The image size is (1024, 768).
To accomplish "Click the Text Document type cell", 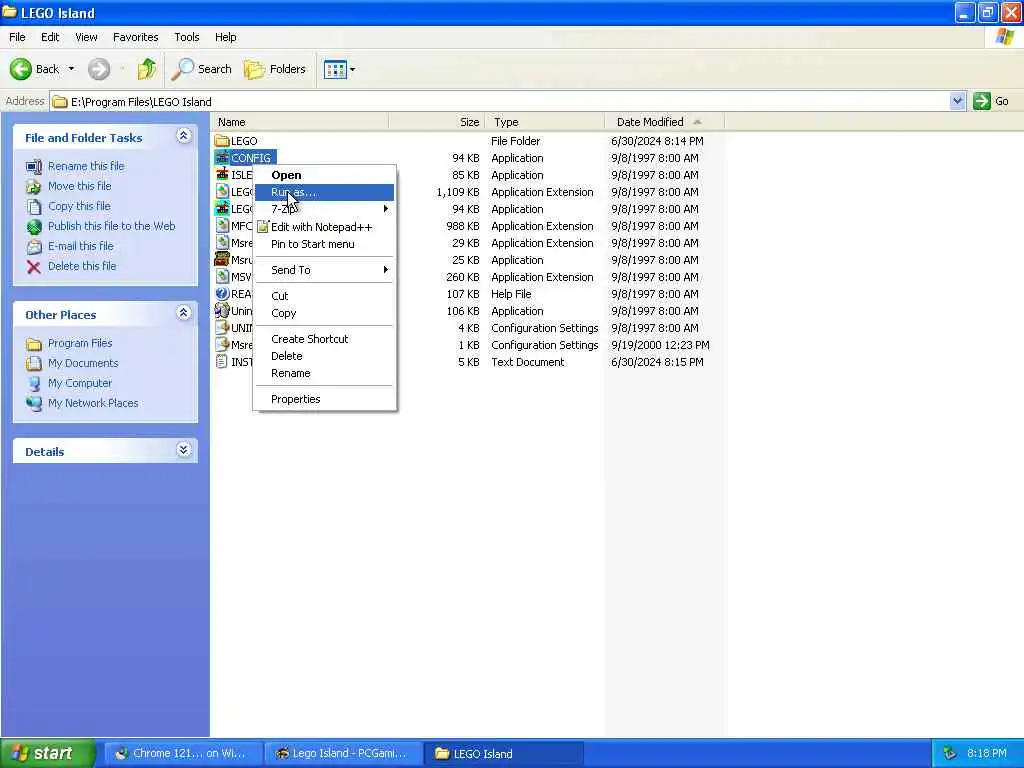I will [528, 362].
